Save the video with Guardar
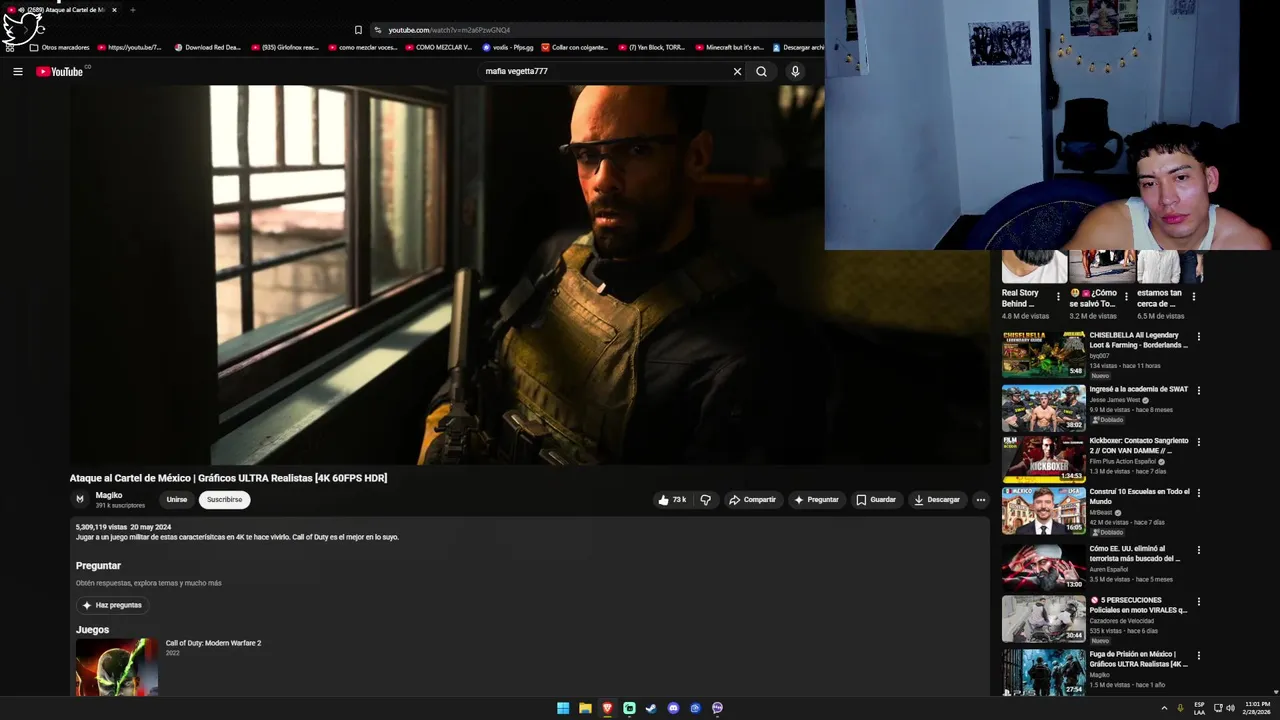Screen dimensions: 1280x720 876,500
